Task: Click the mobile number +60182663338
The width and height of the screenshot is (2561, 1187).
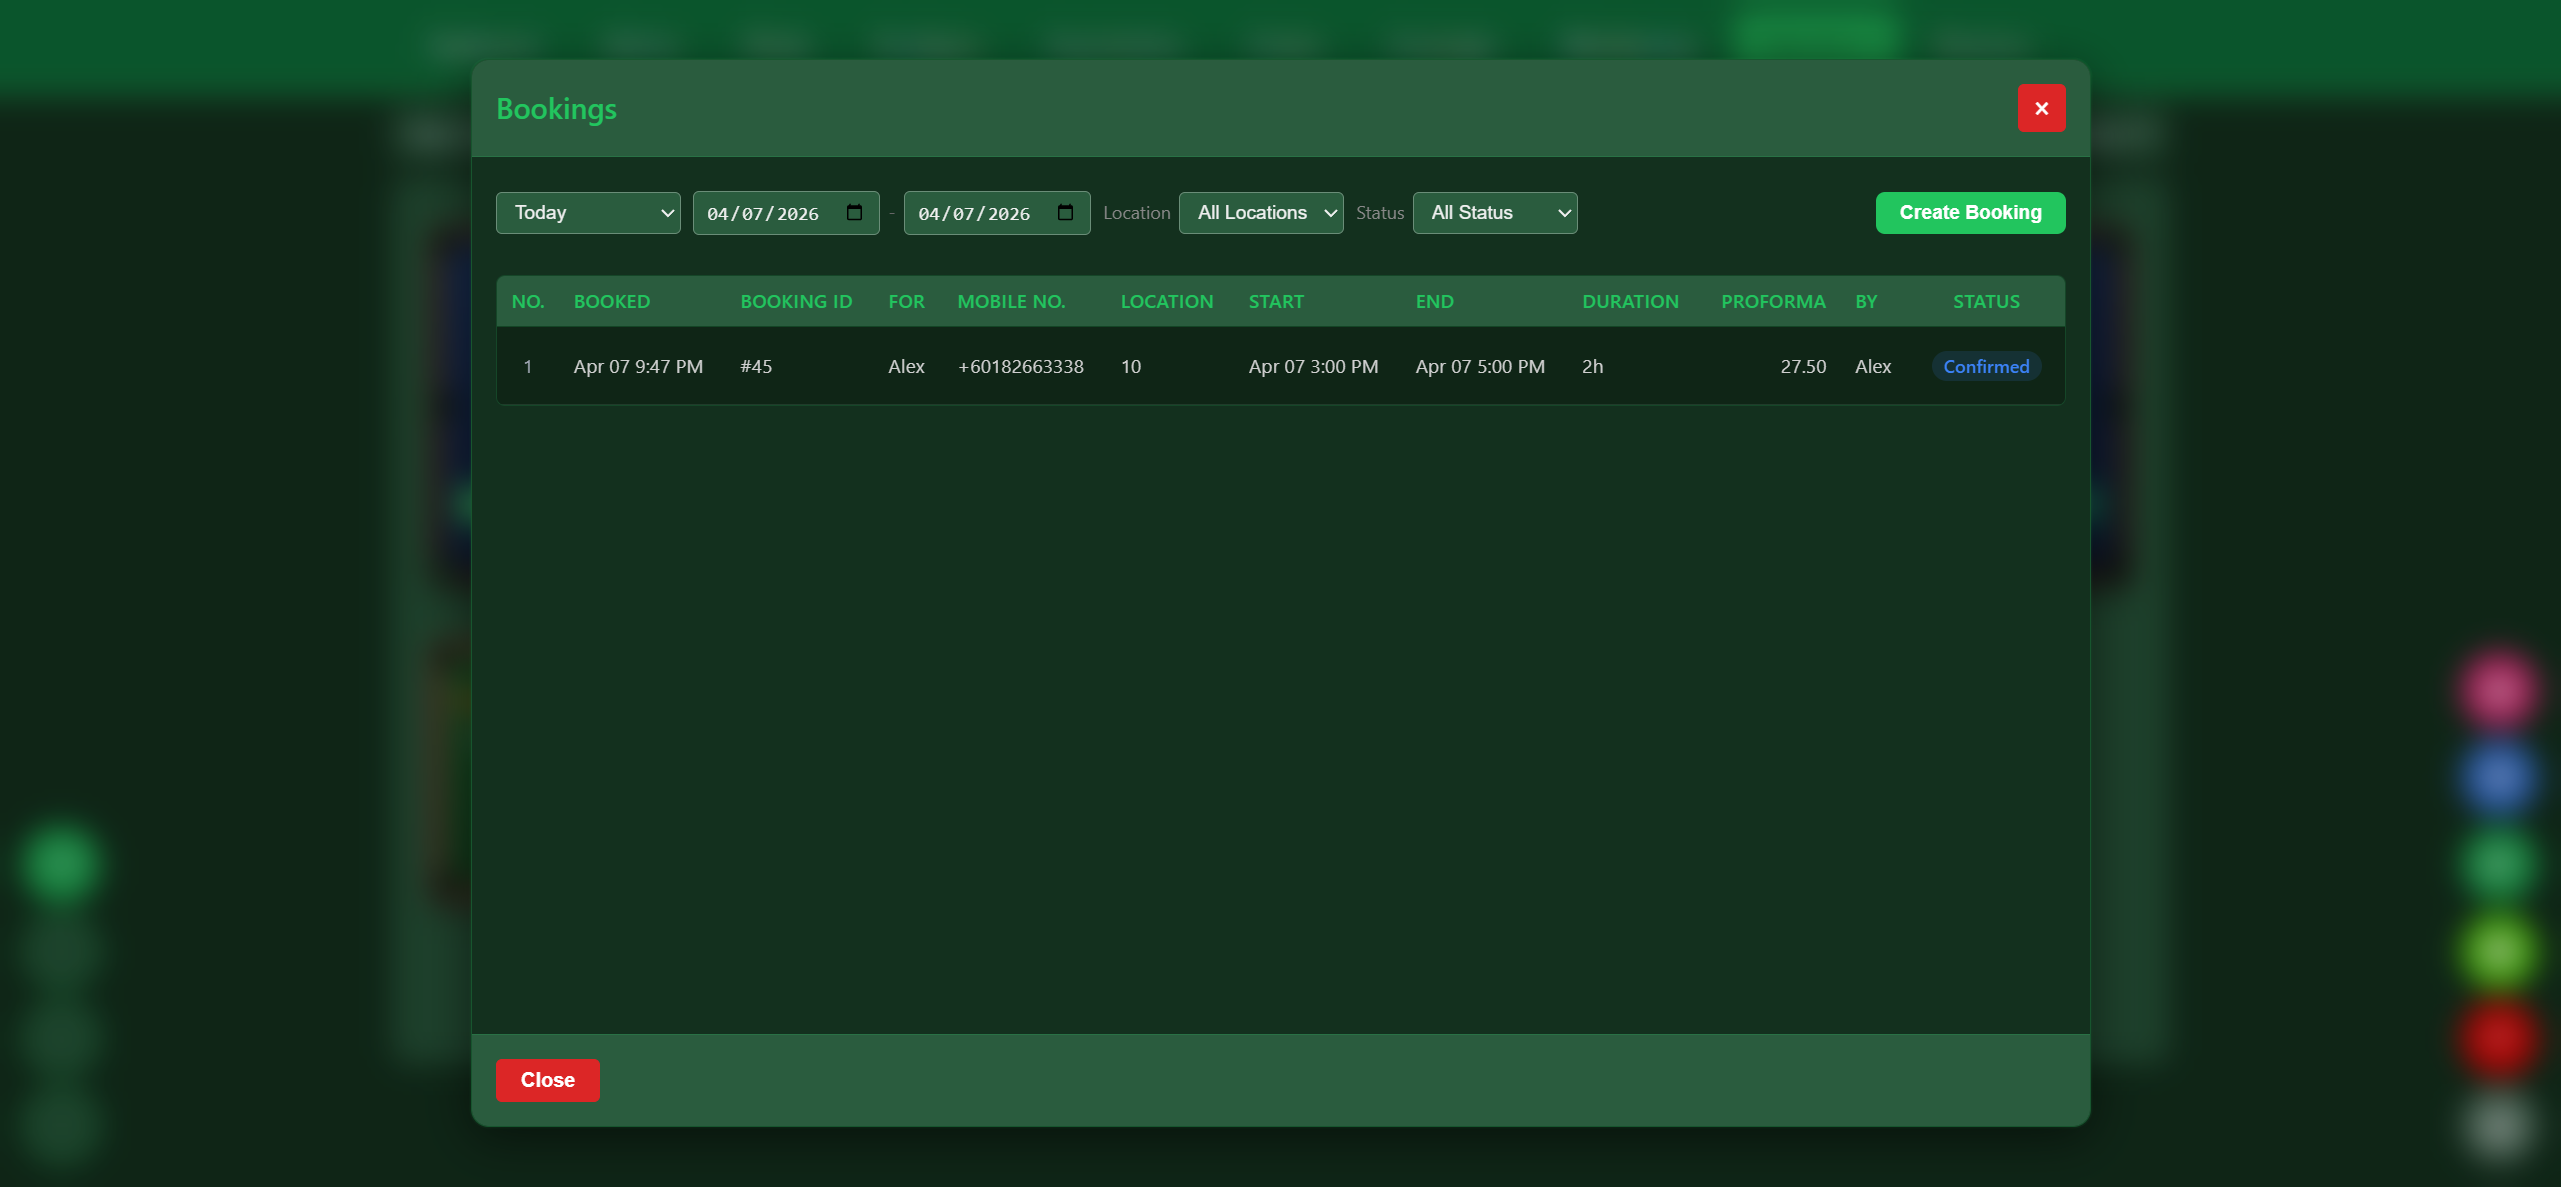Action: (x=1021, y=366)
